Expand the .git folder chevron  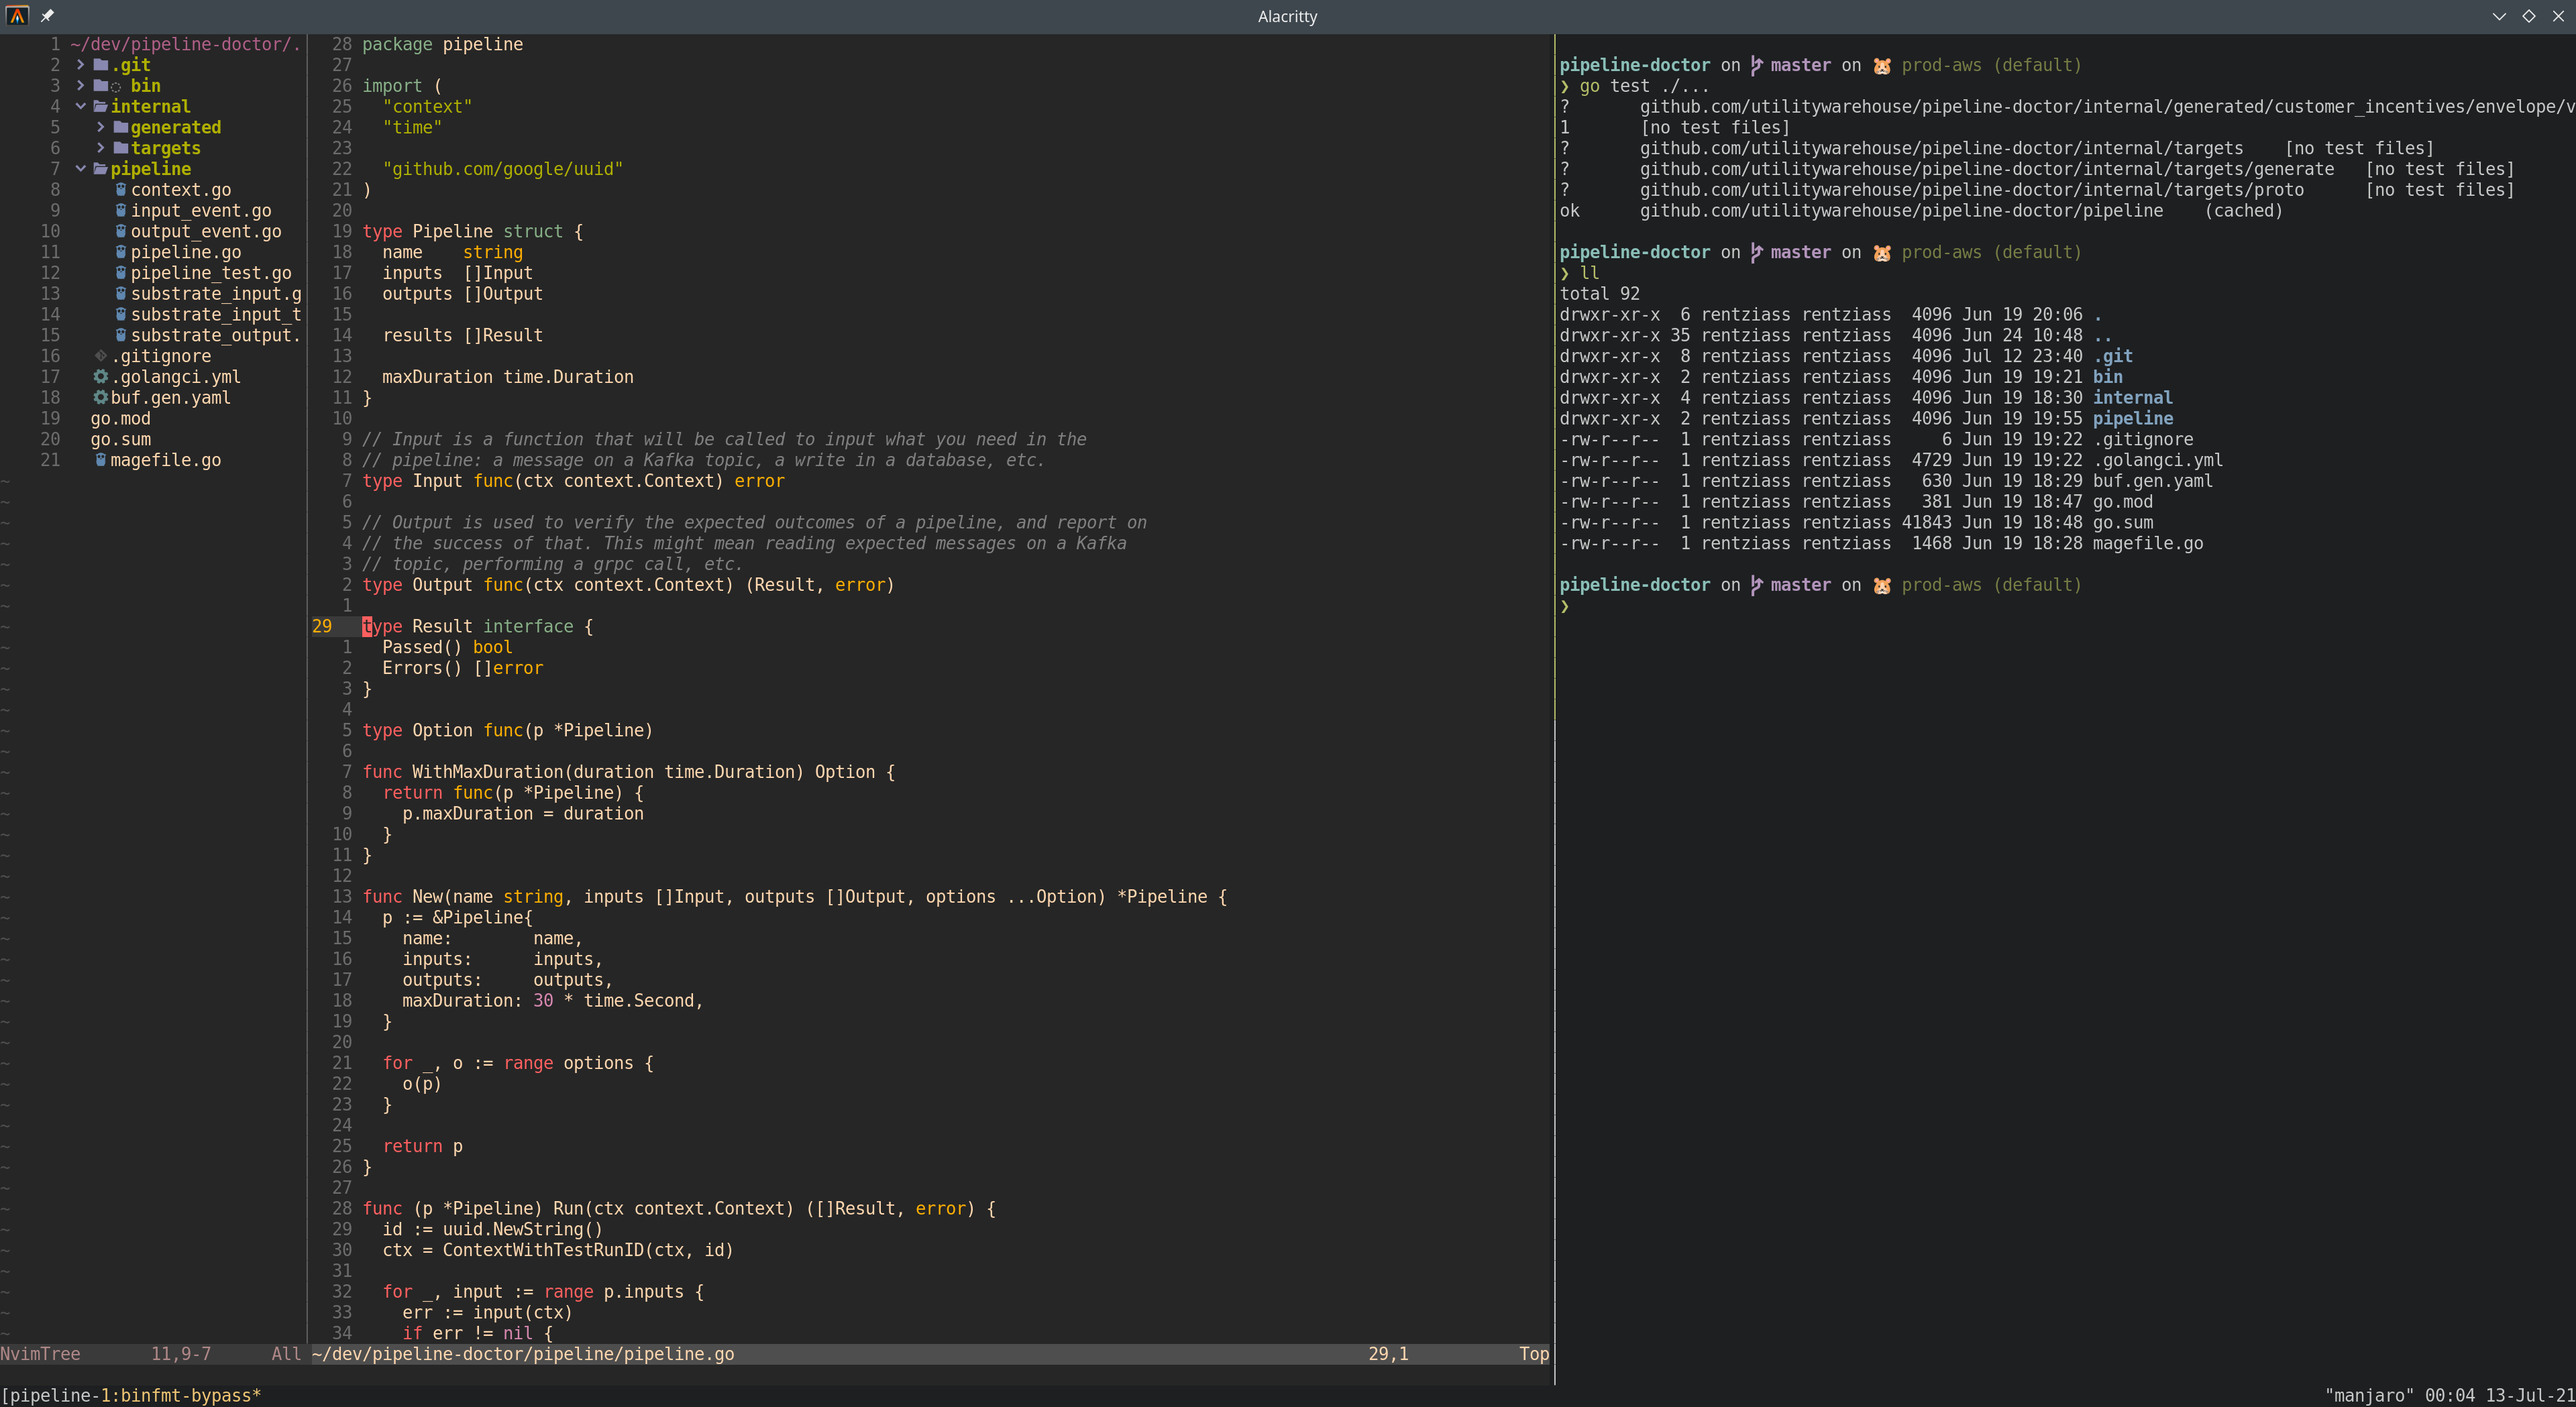coord(81,65)
